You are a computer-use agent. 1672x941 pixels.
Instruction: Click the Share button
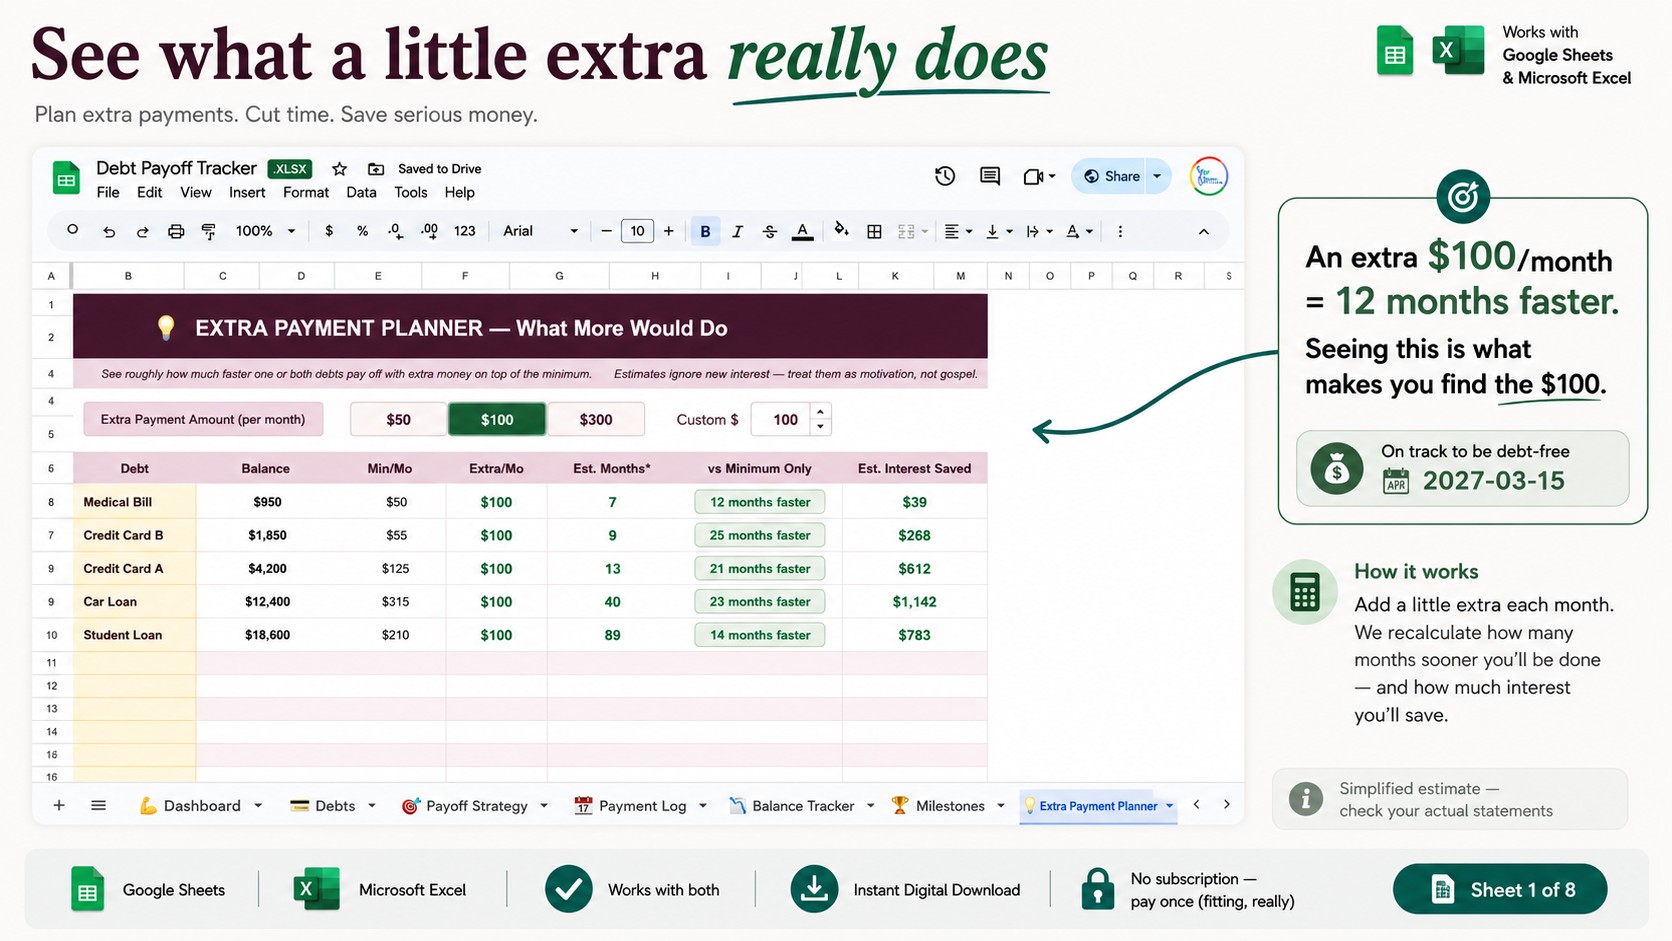point(1110,176)
